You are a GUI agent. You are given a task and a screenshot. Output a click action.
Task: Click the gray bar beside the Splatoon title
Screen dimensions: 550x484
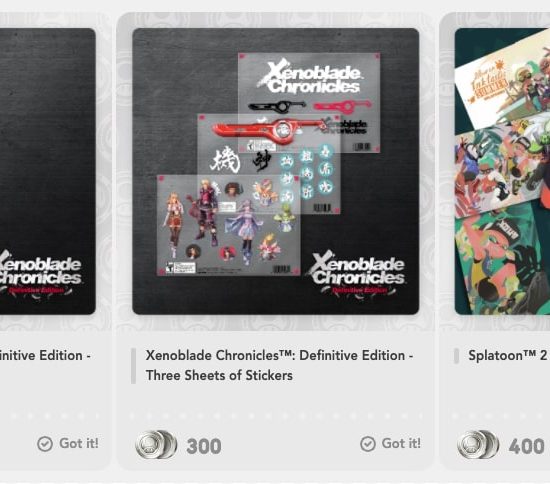point(456,356)
